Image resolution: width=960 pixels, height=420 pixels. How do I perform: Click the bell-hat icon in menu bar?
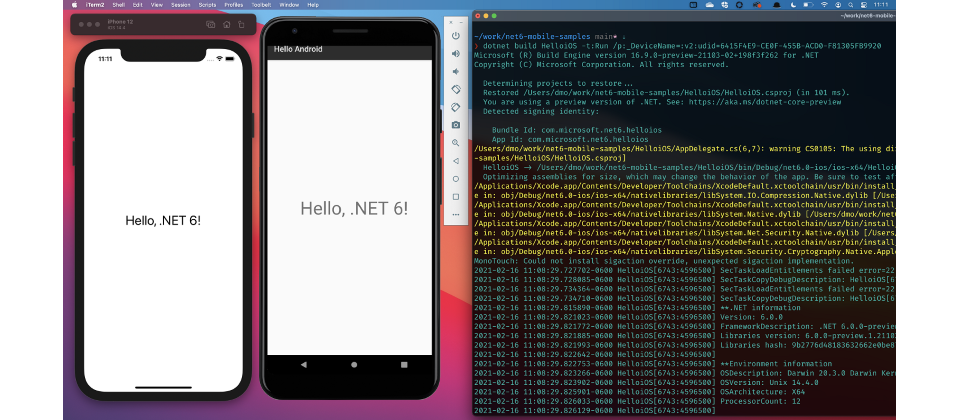point(776,4)
